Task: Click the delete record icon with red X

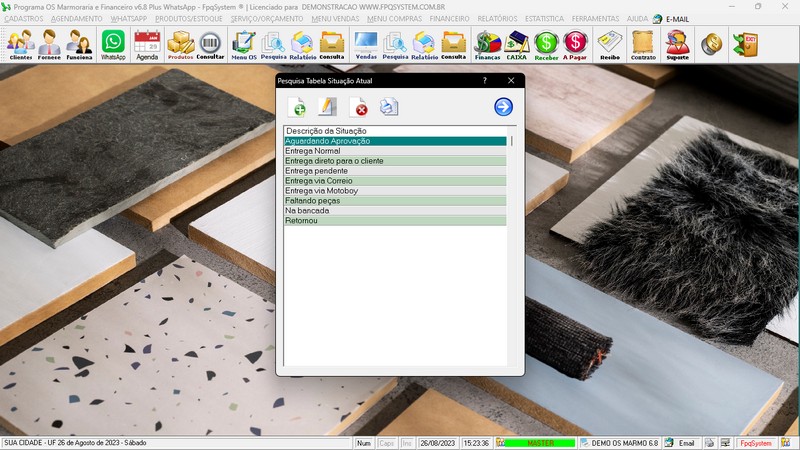Action: 358,107
